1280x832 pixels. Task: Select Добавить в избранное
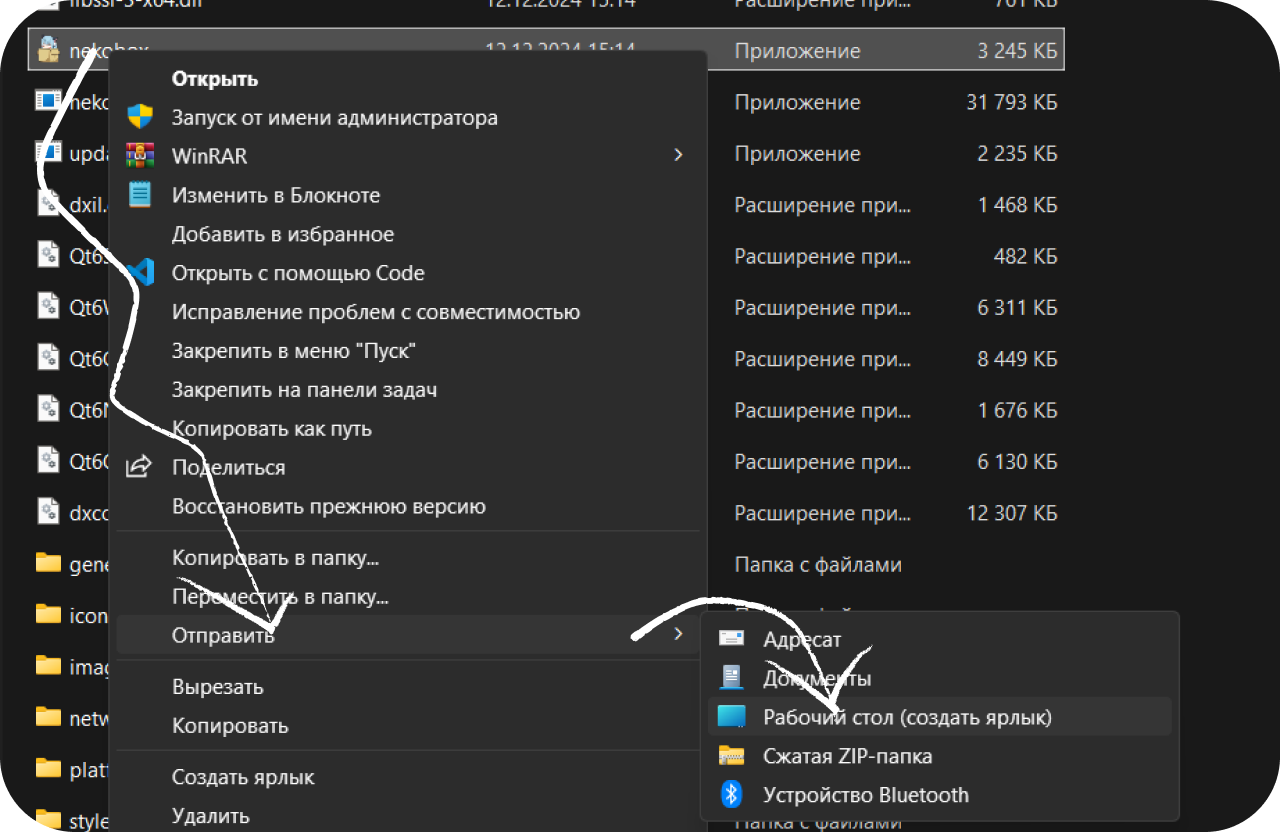click(x=283, y=234)
